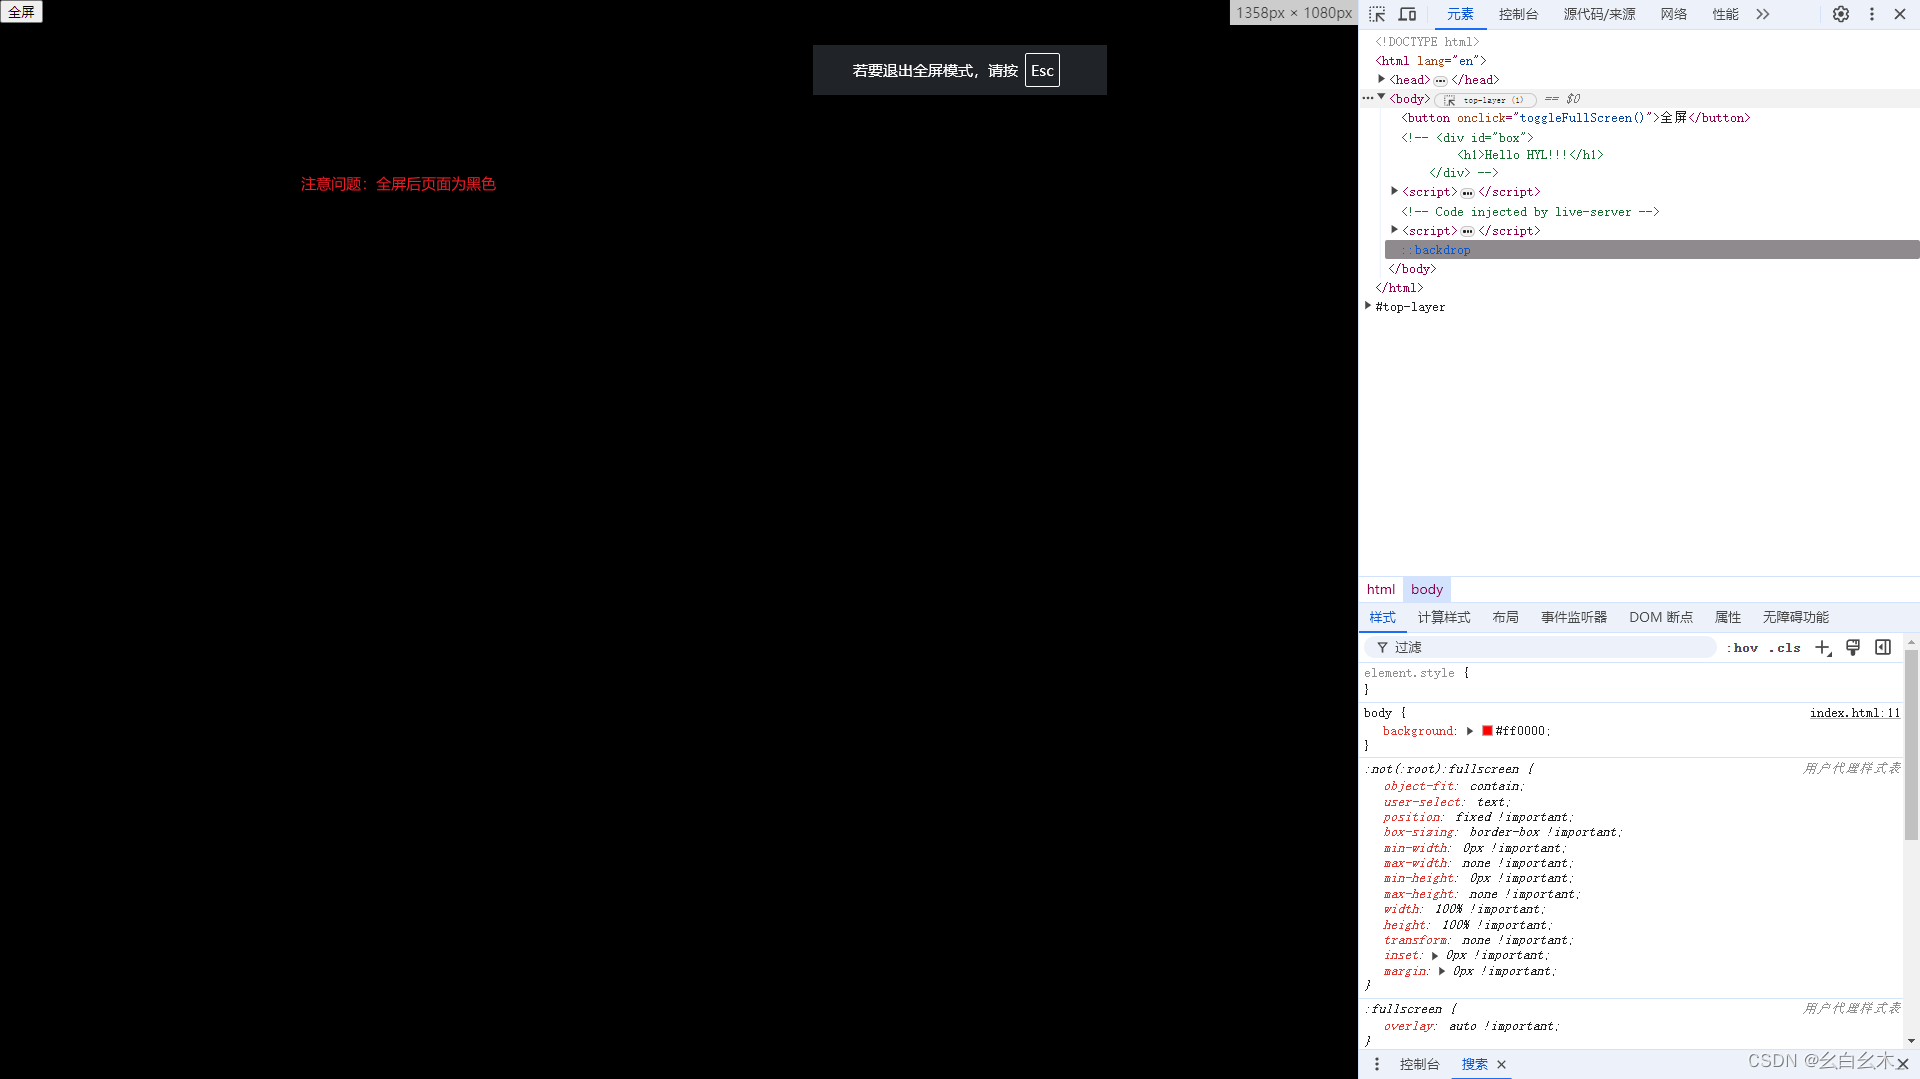Open the red #ff0000 background color swatch
This screenshot has height=1079, width=1920.
(1487, 731)
